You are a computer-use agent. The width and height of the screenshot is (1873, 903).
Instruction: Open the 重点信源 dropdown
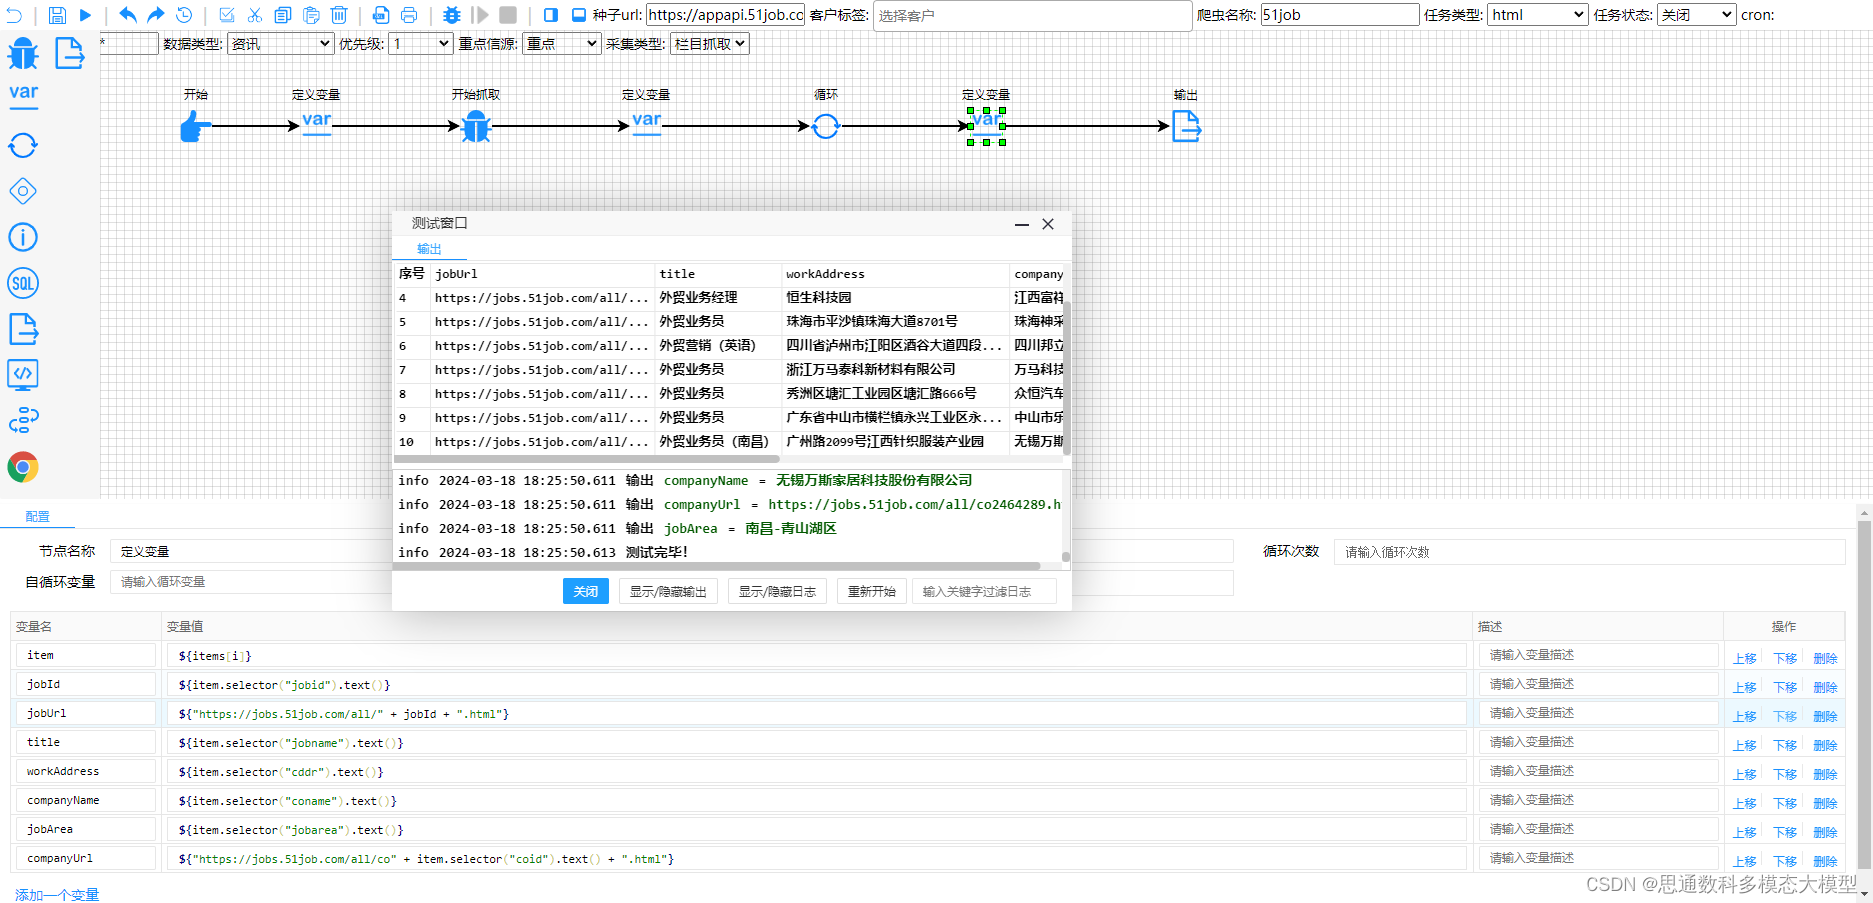pyautogui.click(x=561, y=43)
